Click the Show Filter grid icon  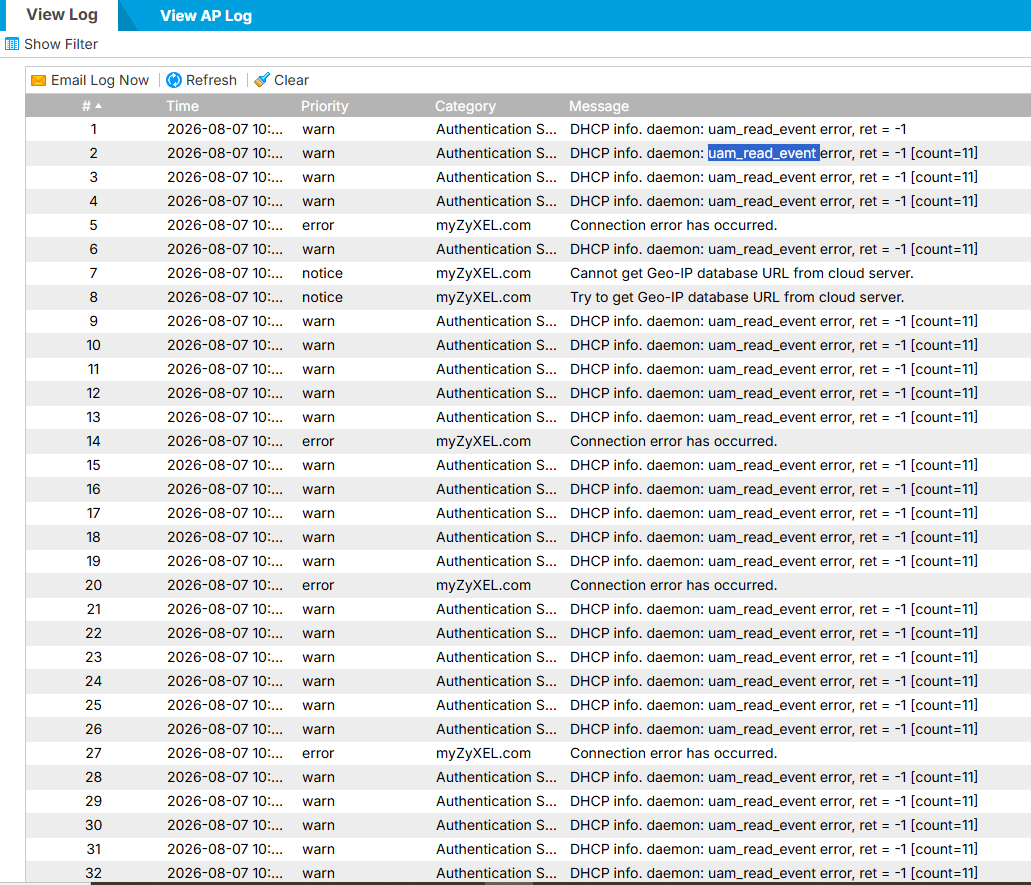tap(12, 44)
